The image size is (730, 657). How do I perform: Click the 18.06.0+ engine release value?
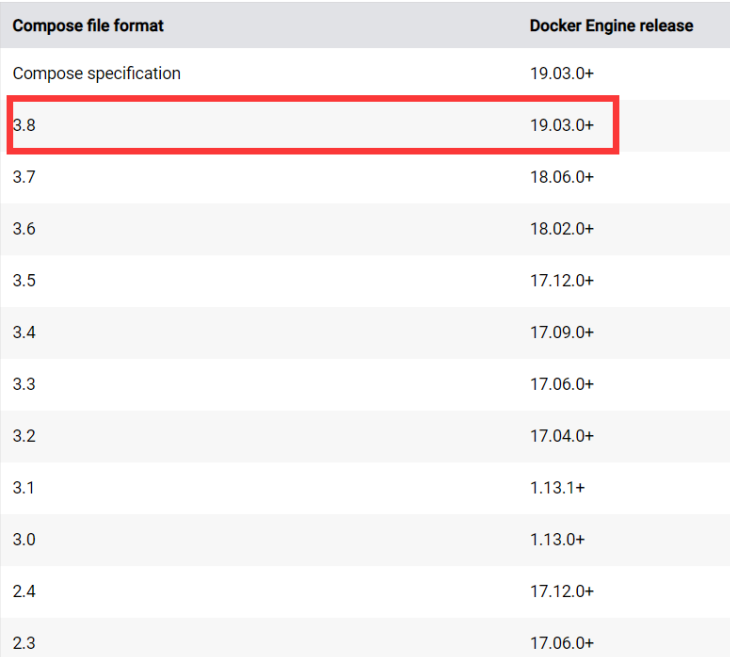coord(562,177)
